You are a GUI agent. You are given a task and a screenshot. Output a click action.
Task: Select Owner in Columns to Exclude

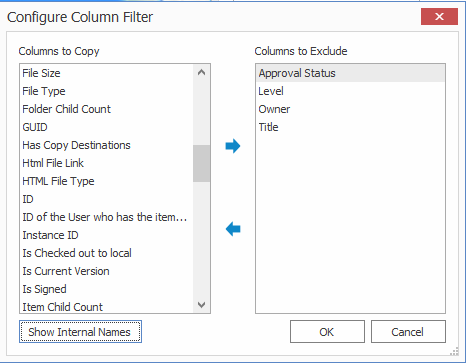(350, 109)
